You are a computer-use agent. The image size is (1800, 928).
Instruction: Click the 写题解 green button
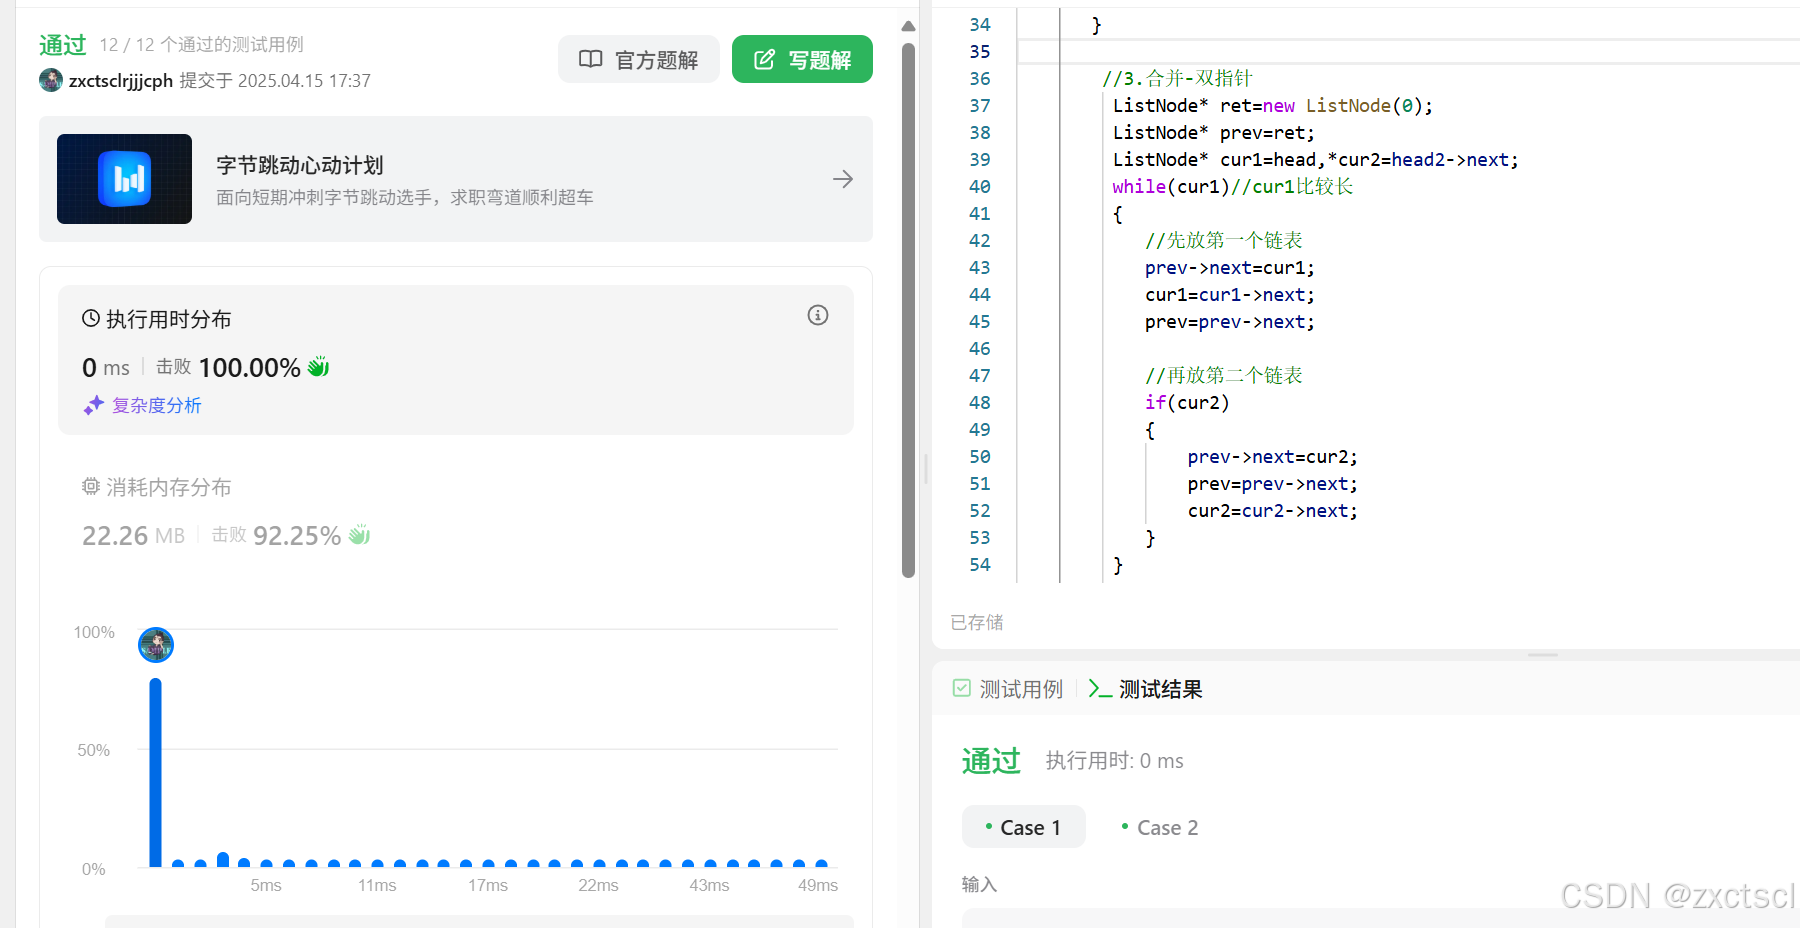(x=802, y=59)
